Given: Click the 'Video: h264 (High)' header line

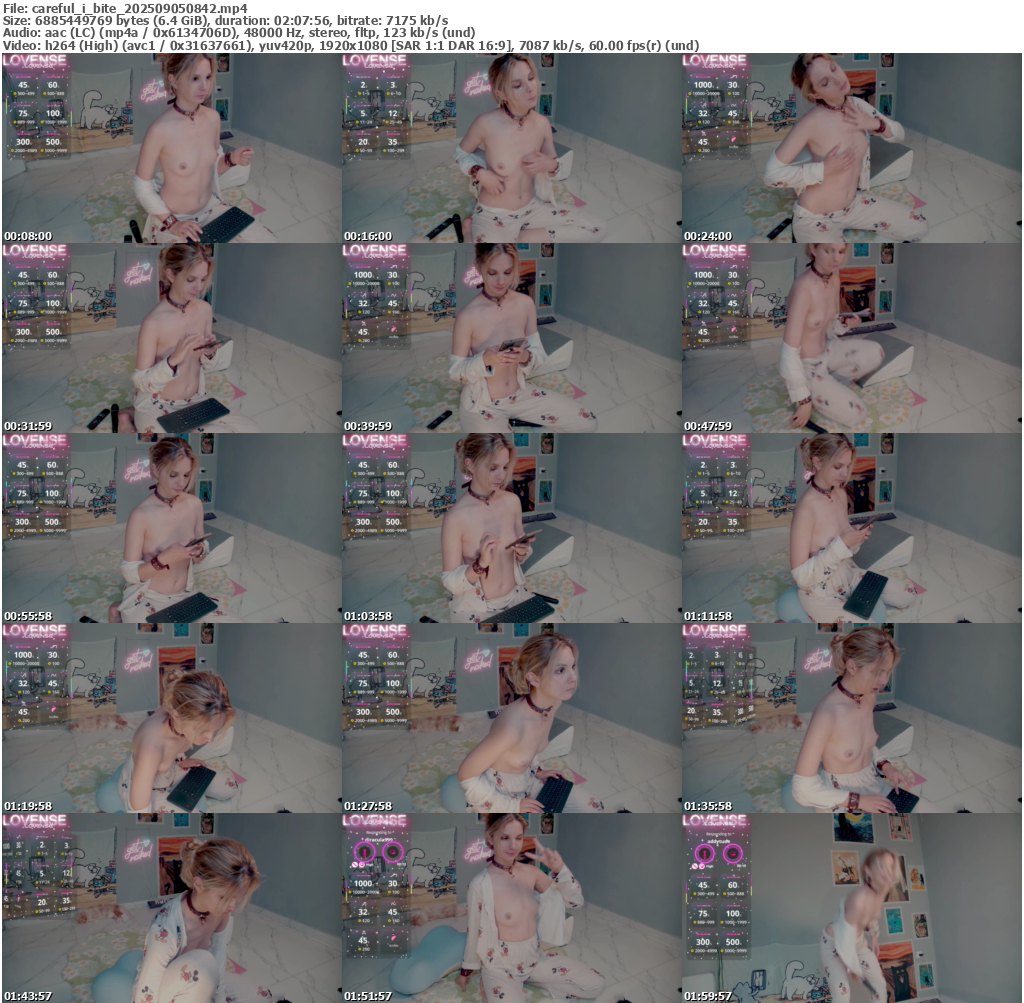Looking at the screenshot, I should coord(351,46).
